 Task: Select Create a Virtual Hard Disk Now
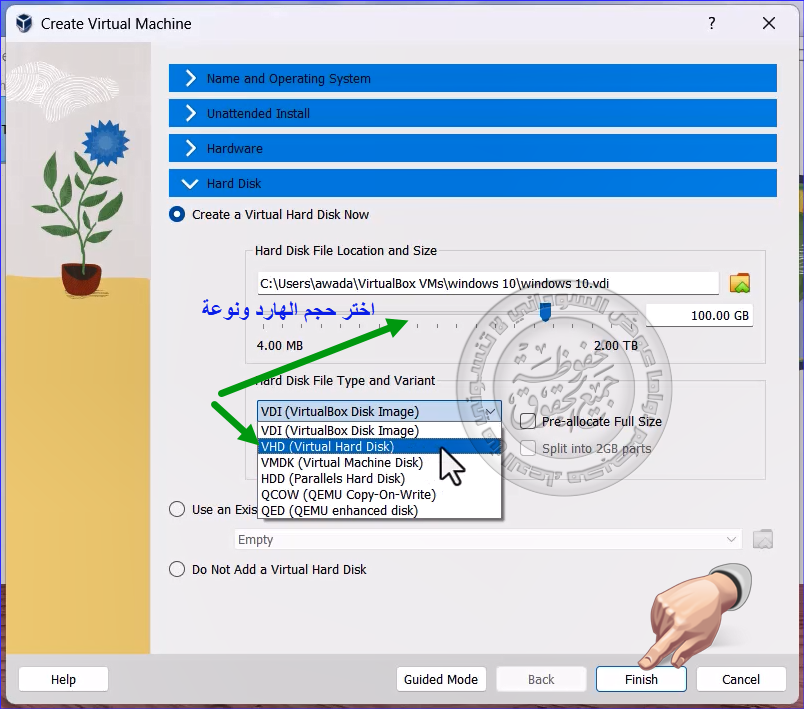(177, 214)
